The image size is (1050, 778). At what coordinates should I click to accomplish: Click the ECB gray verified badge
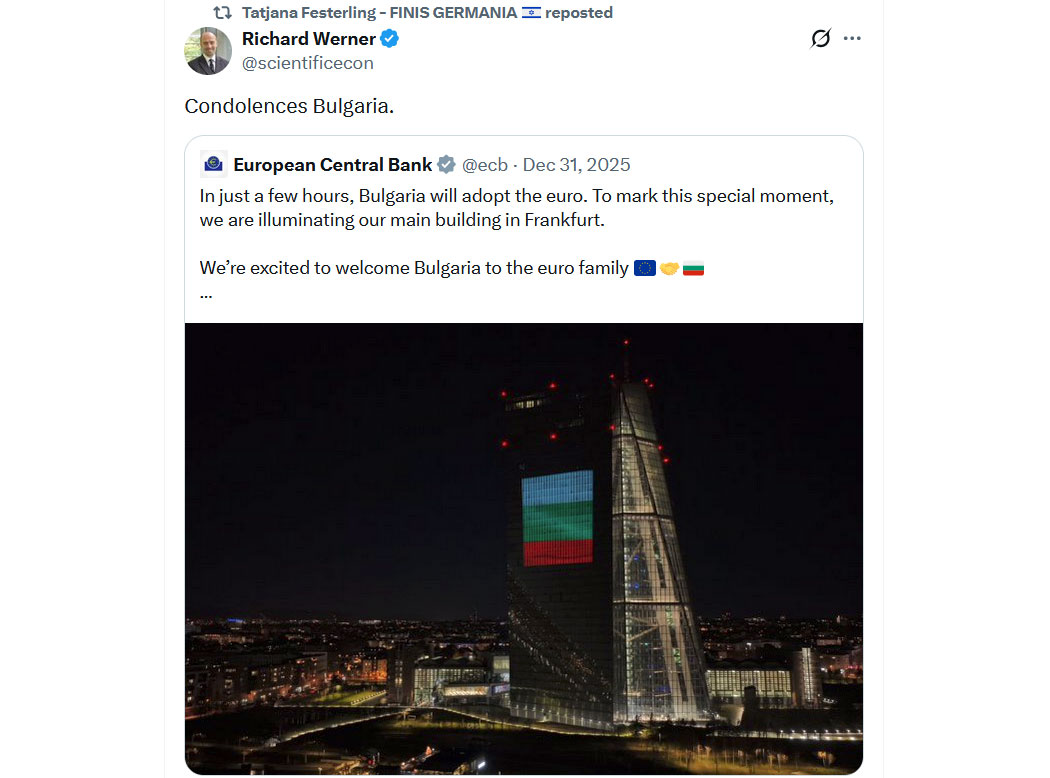click(x=447, y=165)
